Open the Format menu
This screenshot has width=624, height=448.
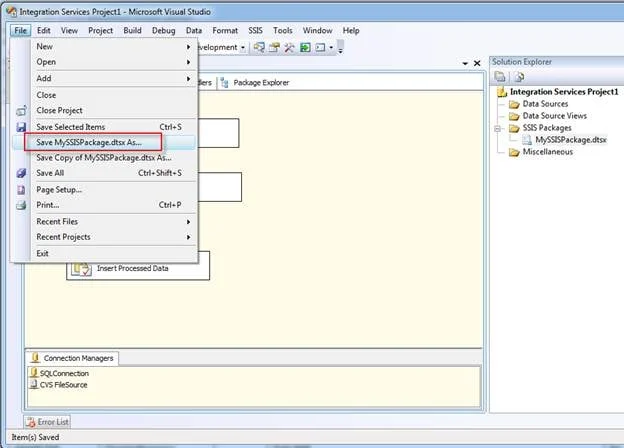click(x=225, y=31)
